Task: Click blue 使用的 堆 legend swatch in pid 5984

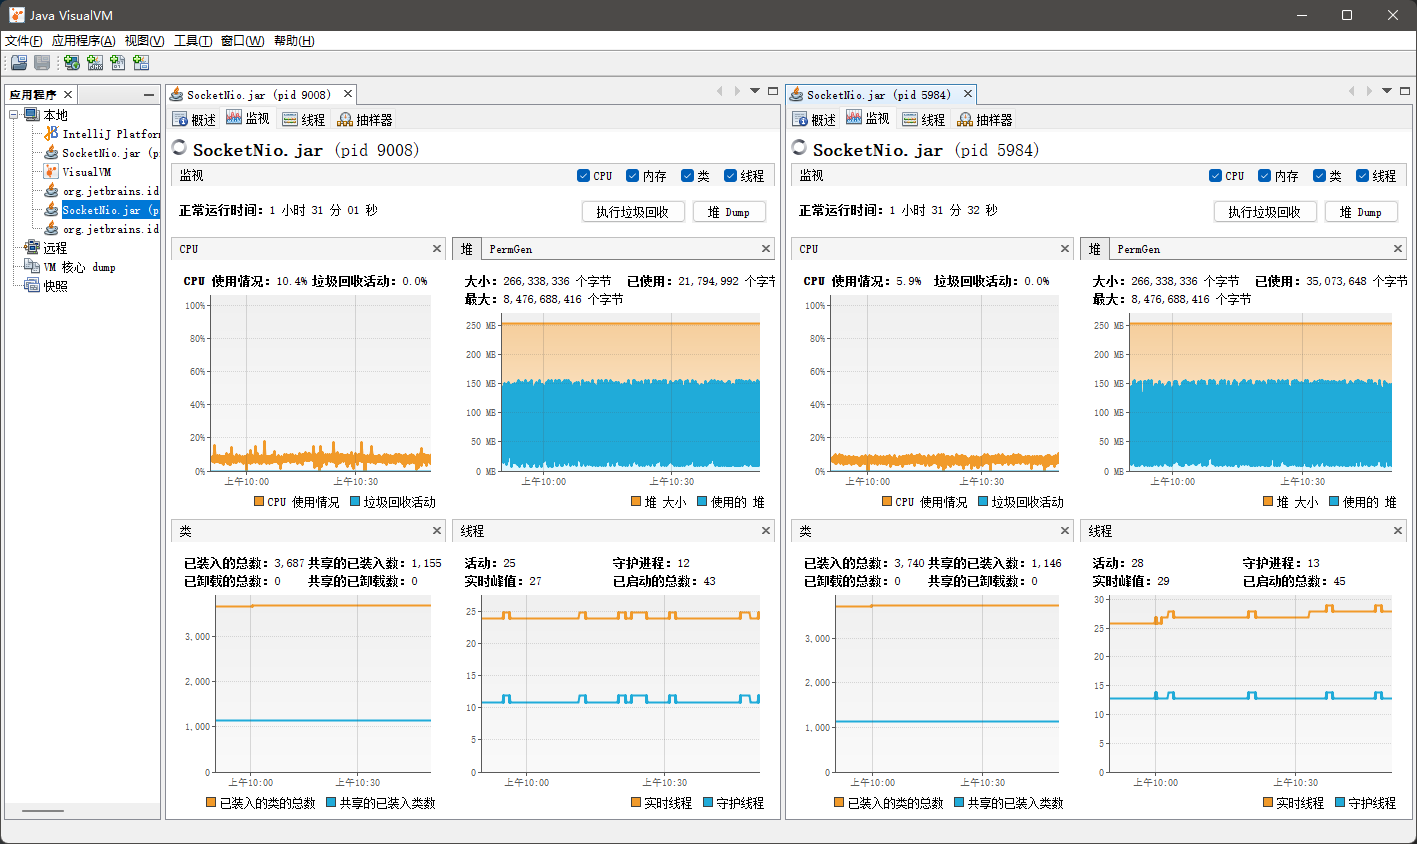Action: pyautogui.click(x=1334, y=502)
